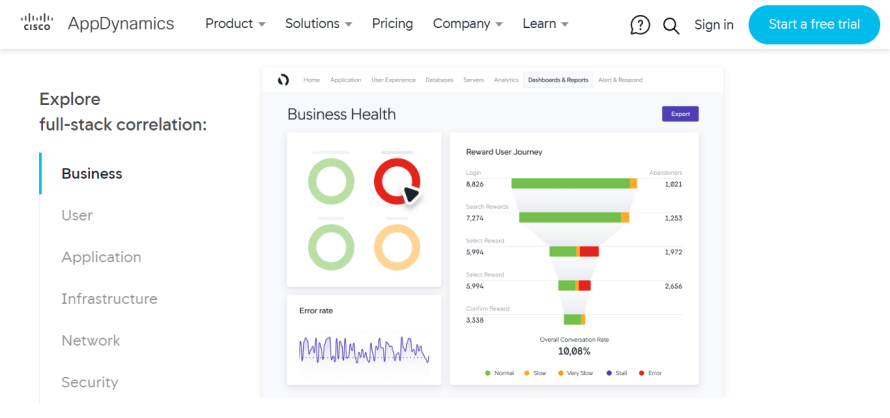
Task: Open the dashboard User Experience tab
Action: coord(393,80)
